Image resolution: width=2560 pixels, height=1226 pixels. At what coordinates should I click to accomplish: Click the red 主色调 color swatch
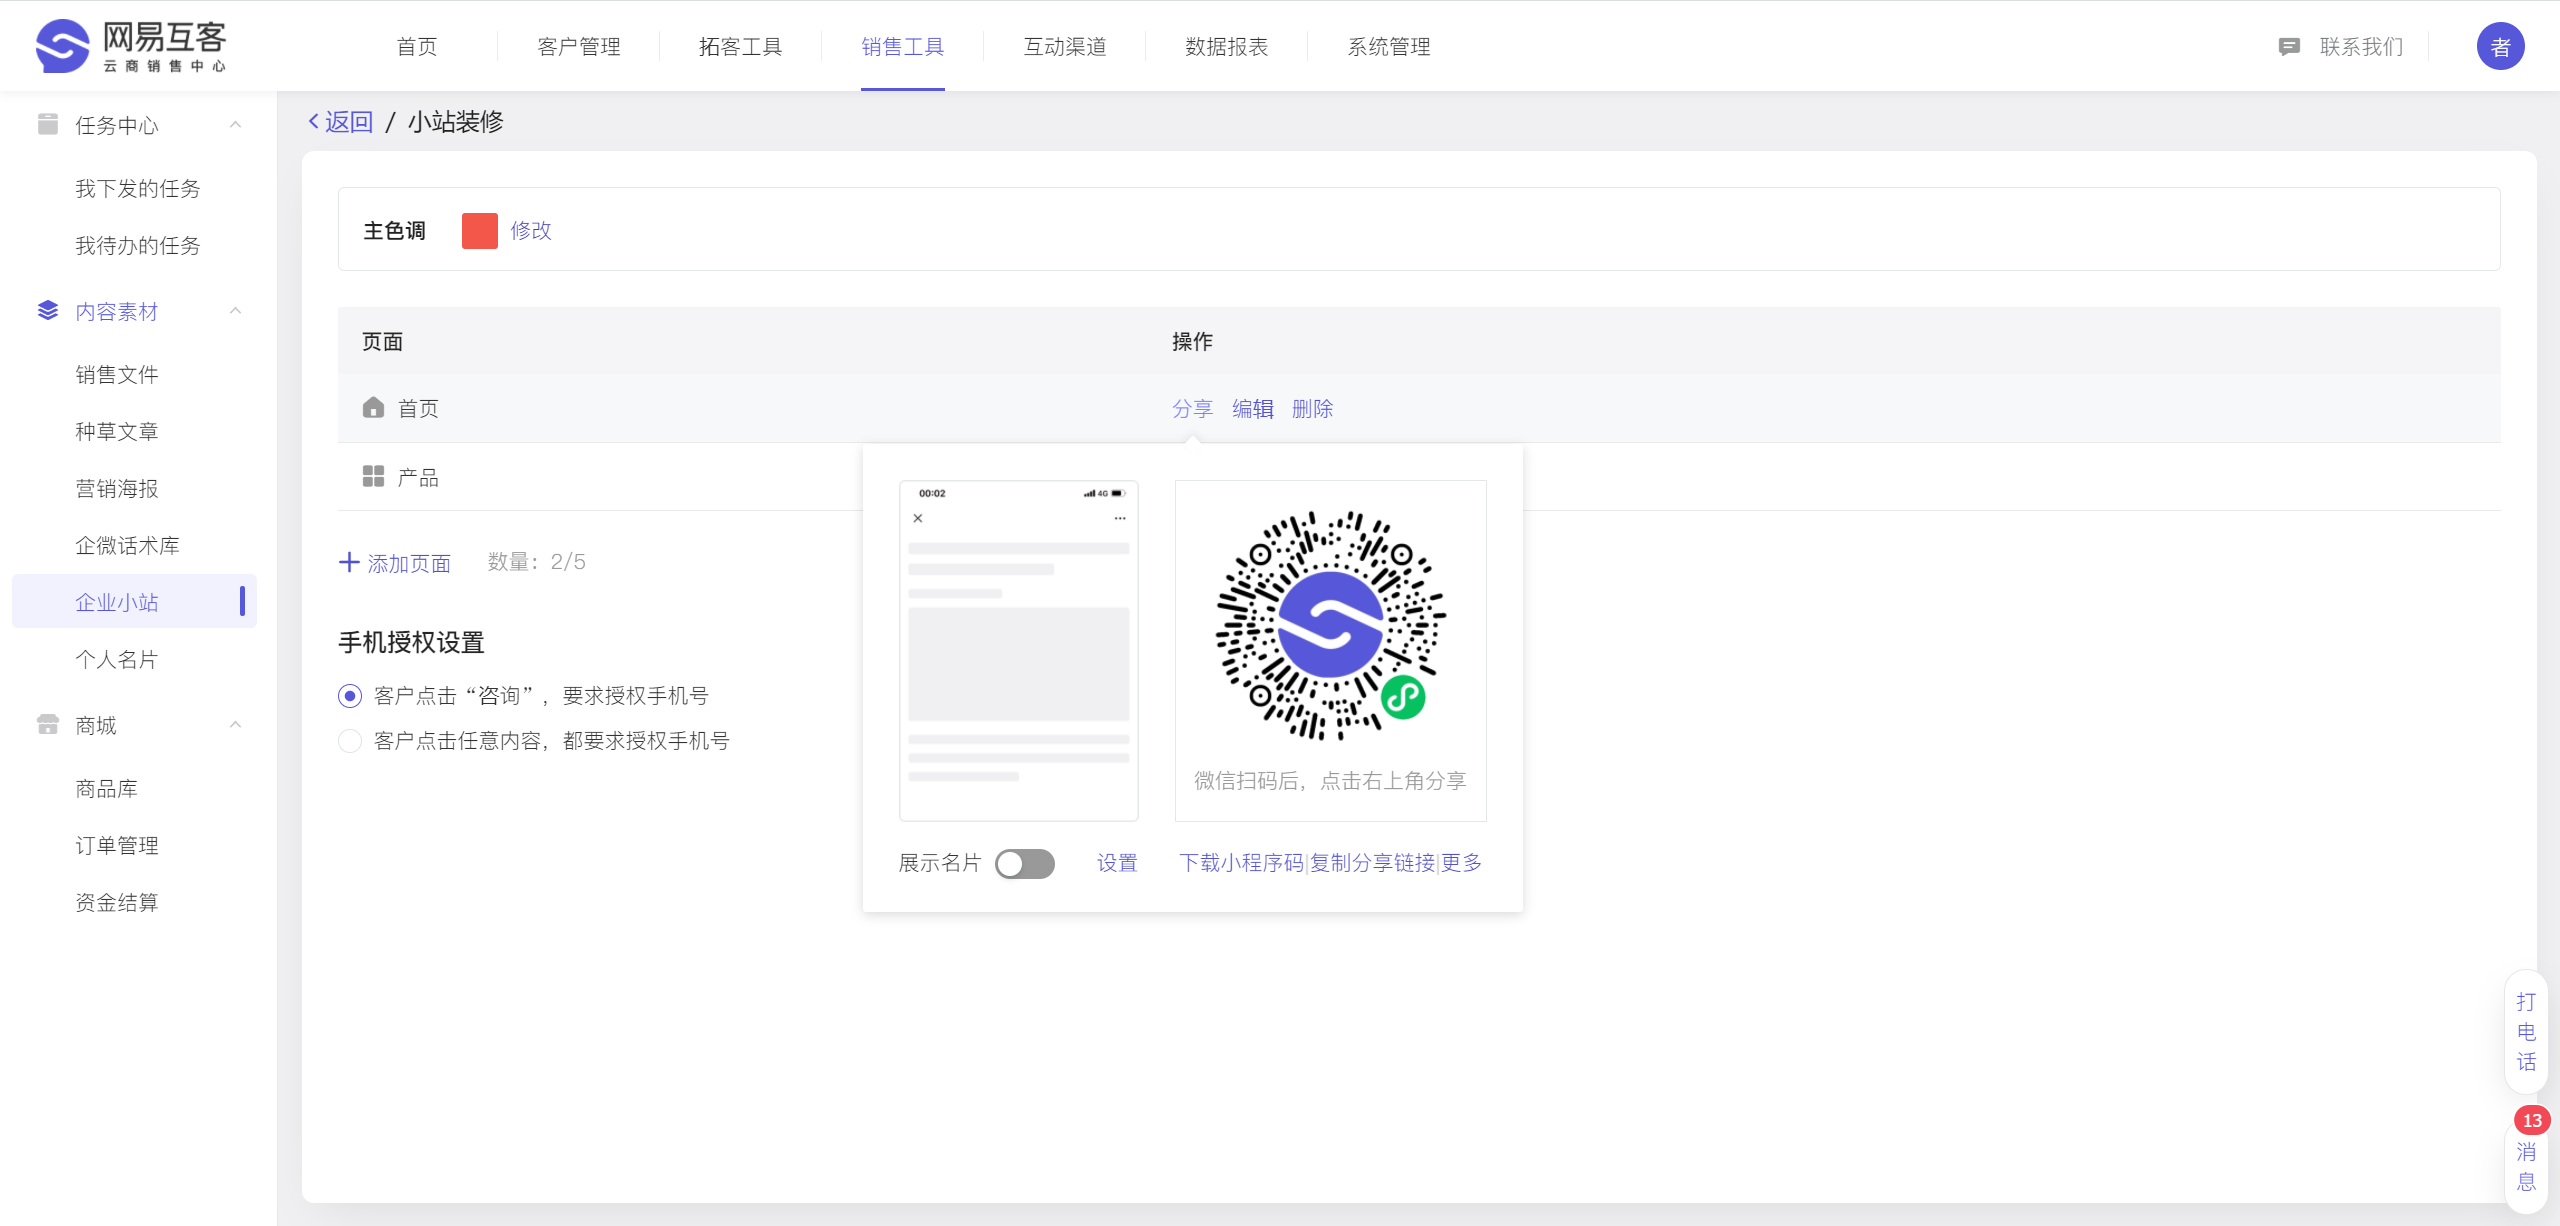click(x=480, y=230)
